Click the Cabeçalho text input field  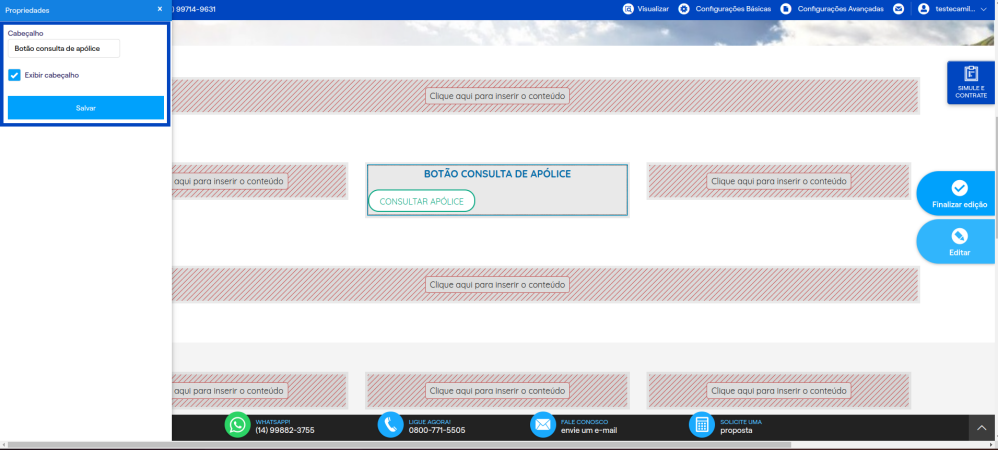pos(64,48)
